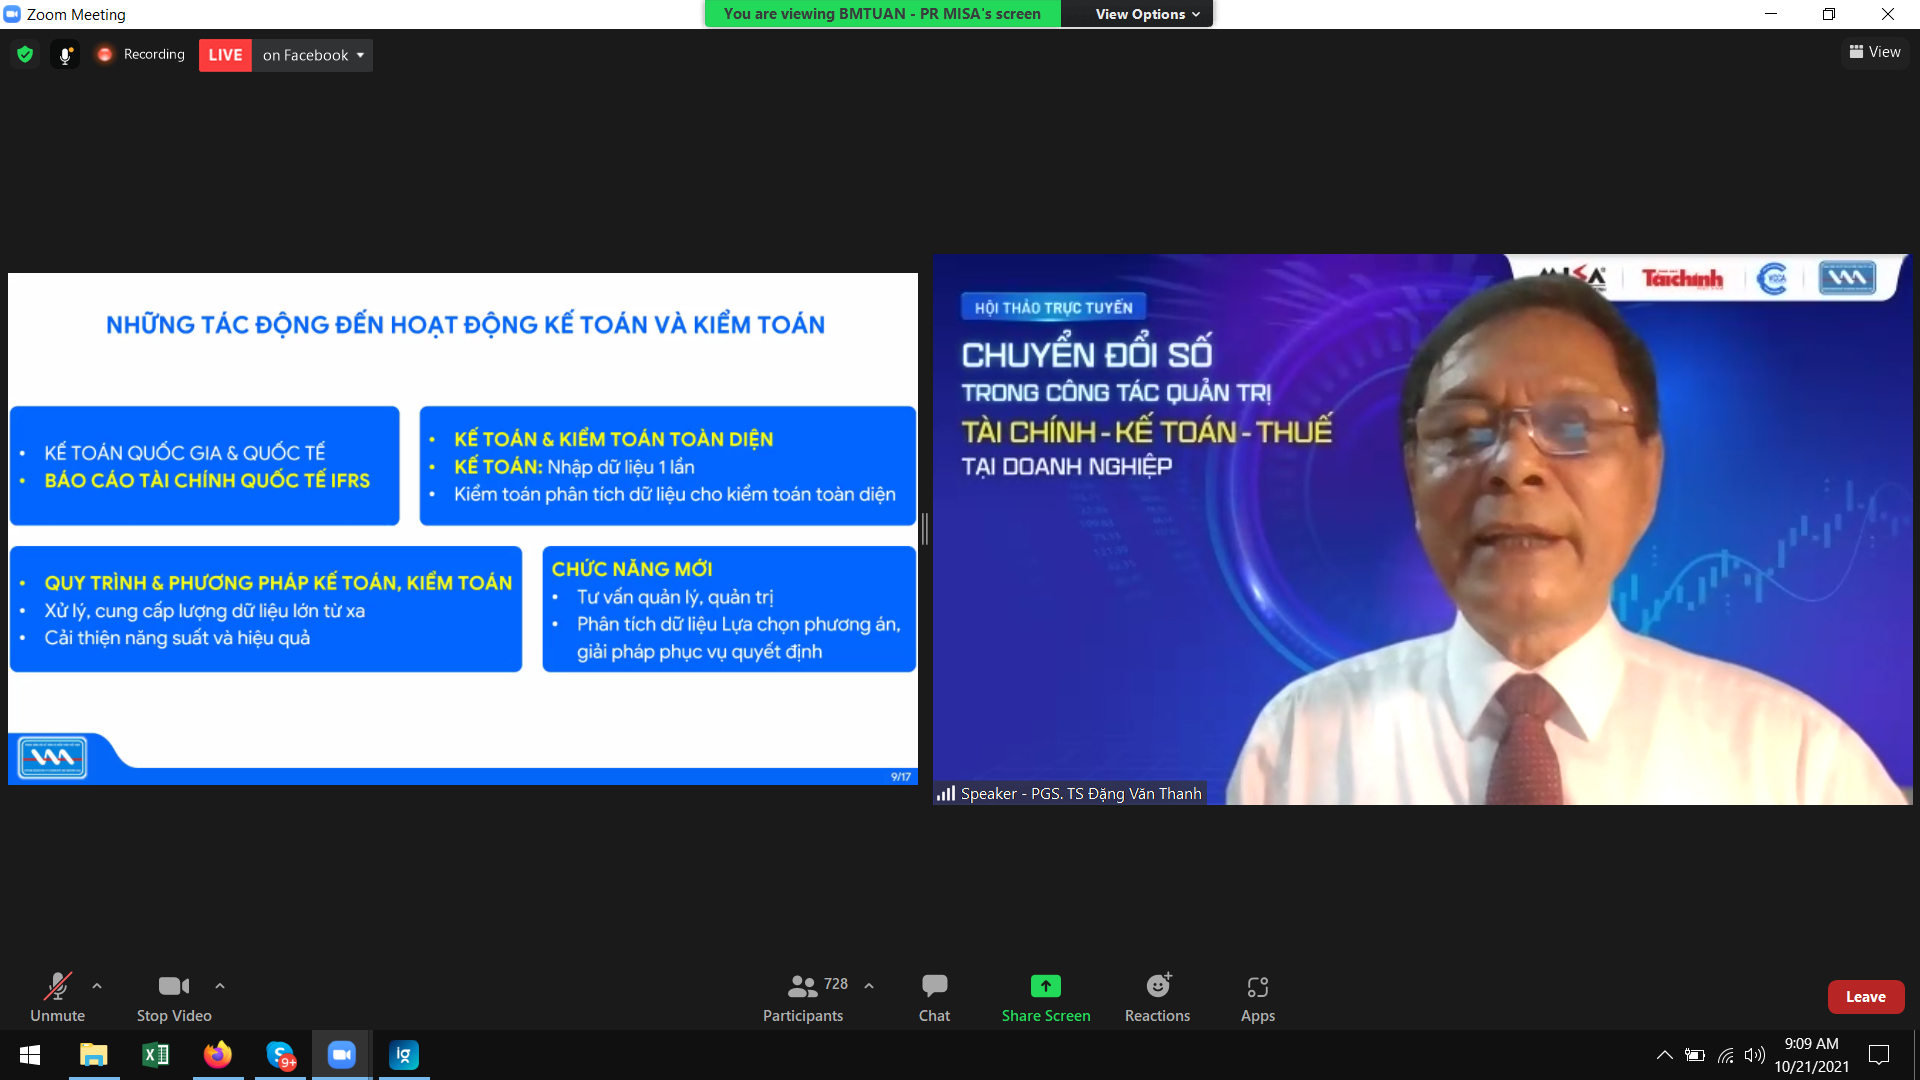Click the green Share Screen icon

tap(1045, 986)
